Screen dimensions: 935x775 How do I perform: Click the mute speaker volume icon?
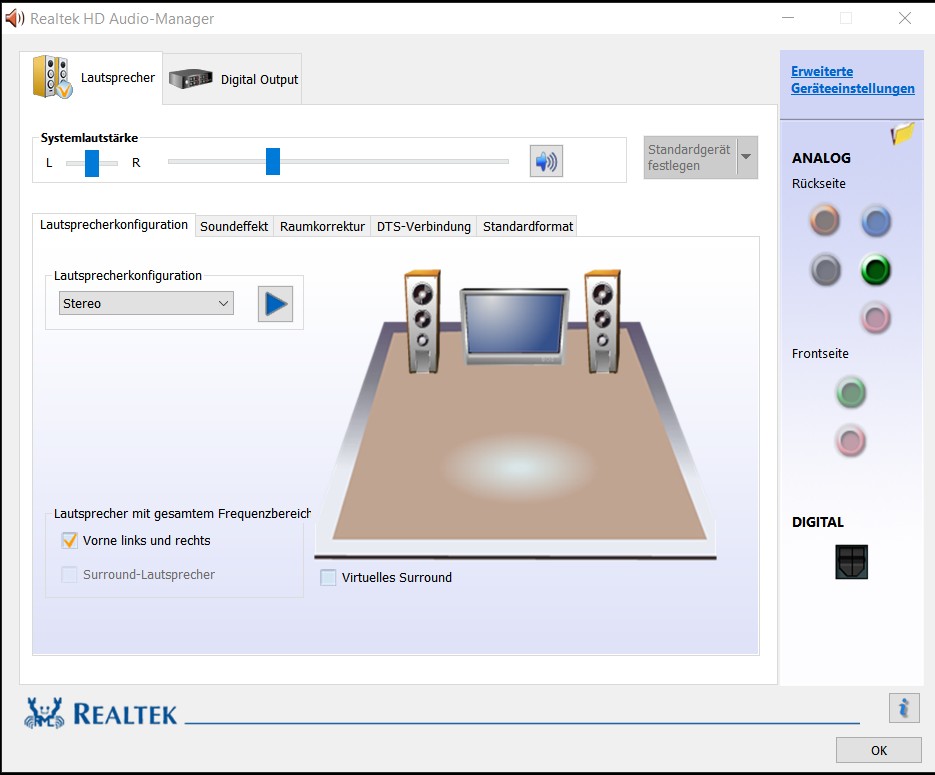pyautogui.click(x=546, y=161)
